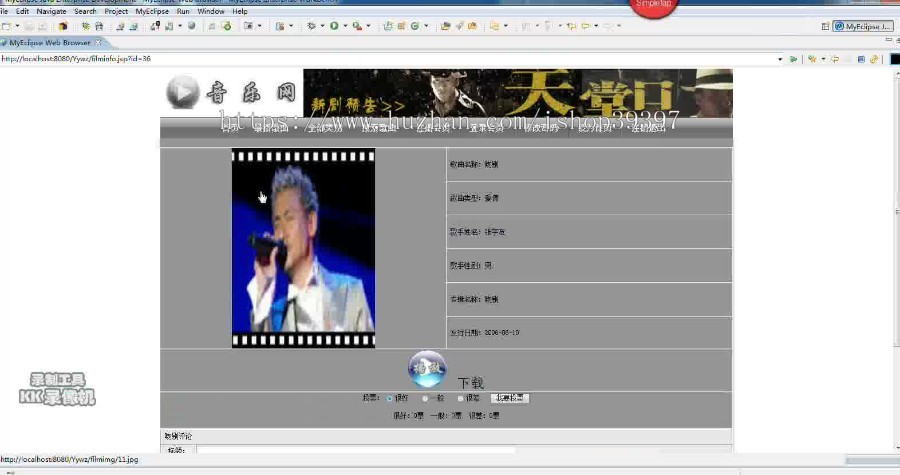Click the status bar filmimg/11.jpg URL text

(x=69, y=460)
